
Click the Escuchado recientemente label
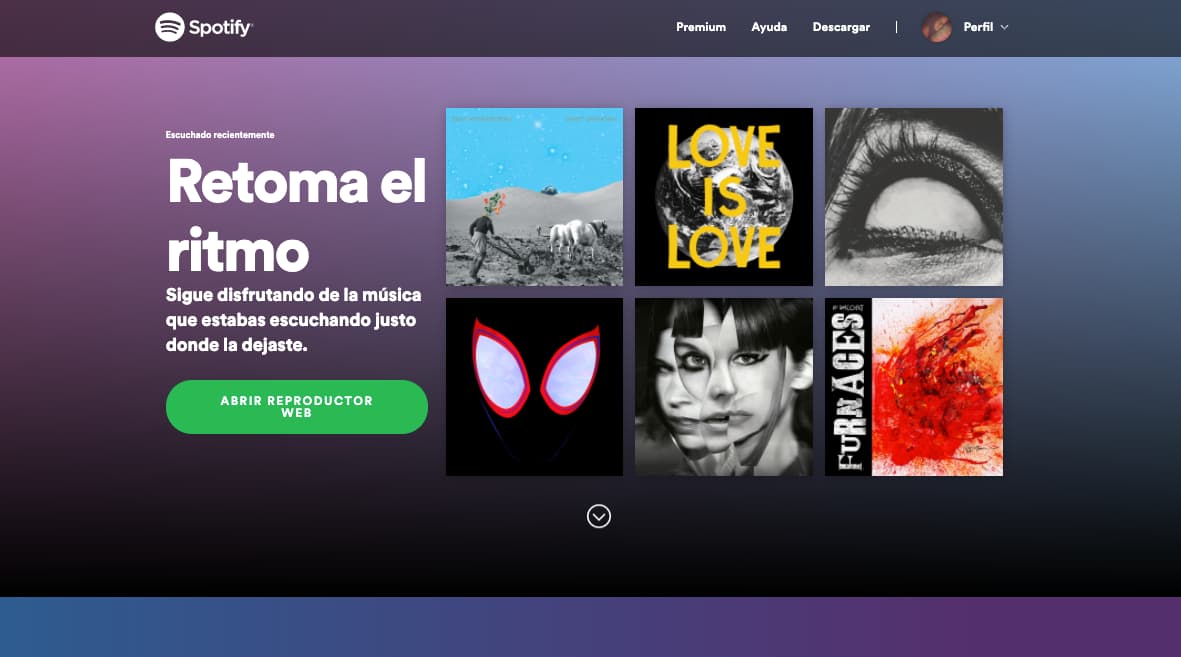click(220, 135)
